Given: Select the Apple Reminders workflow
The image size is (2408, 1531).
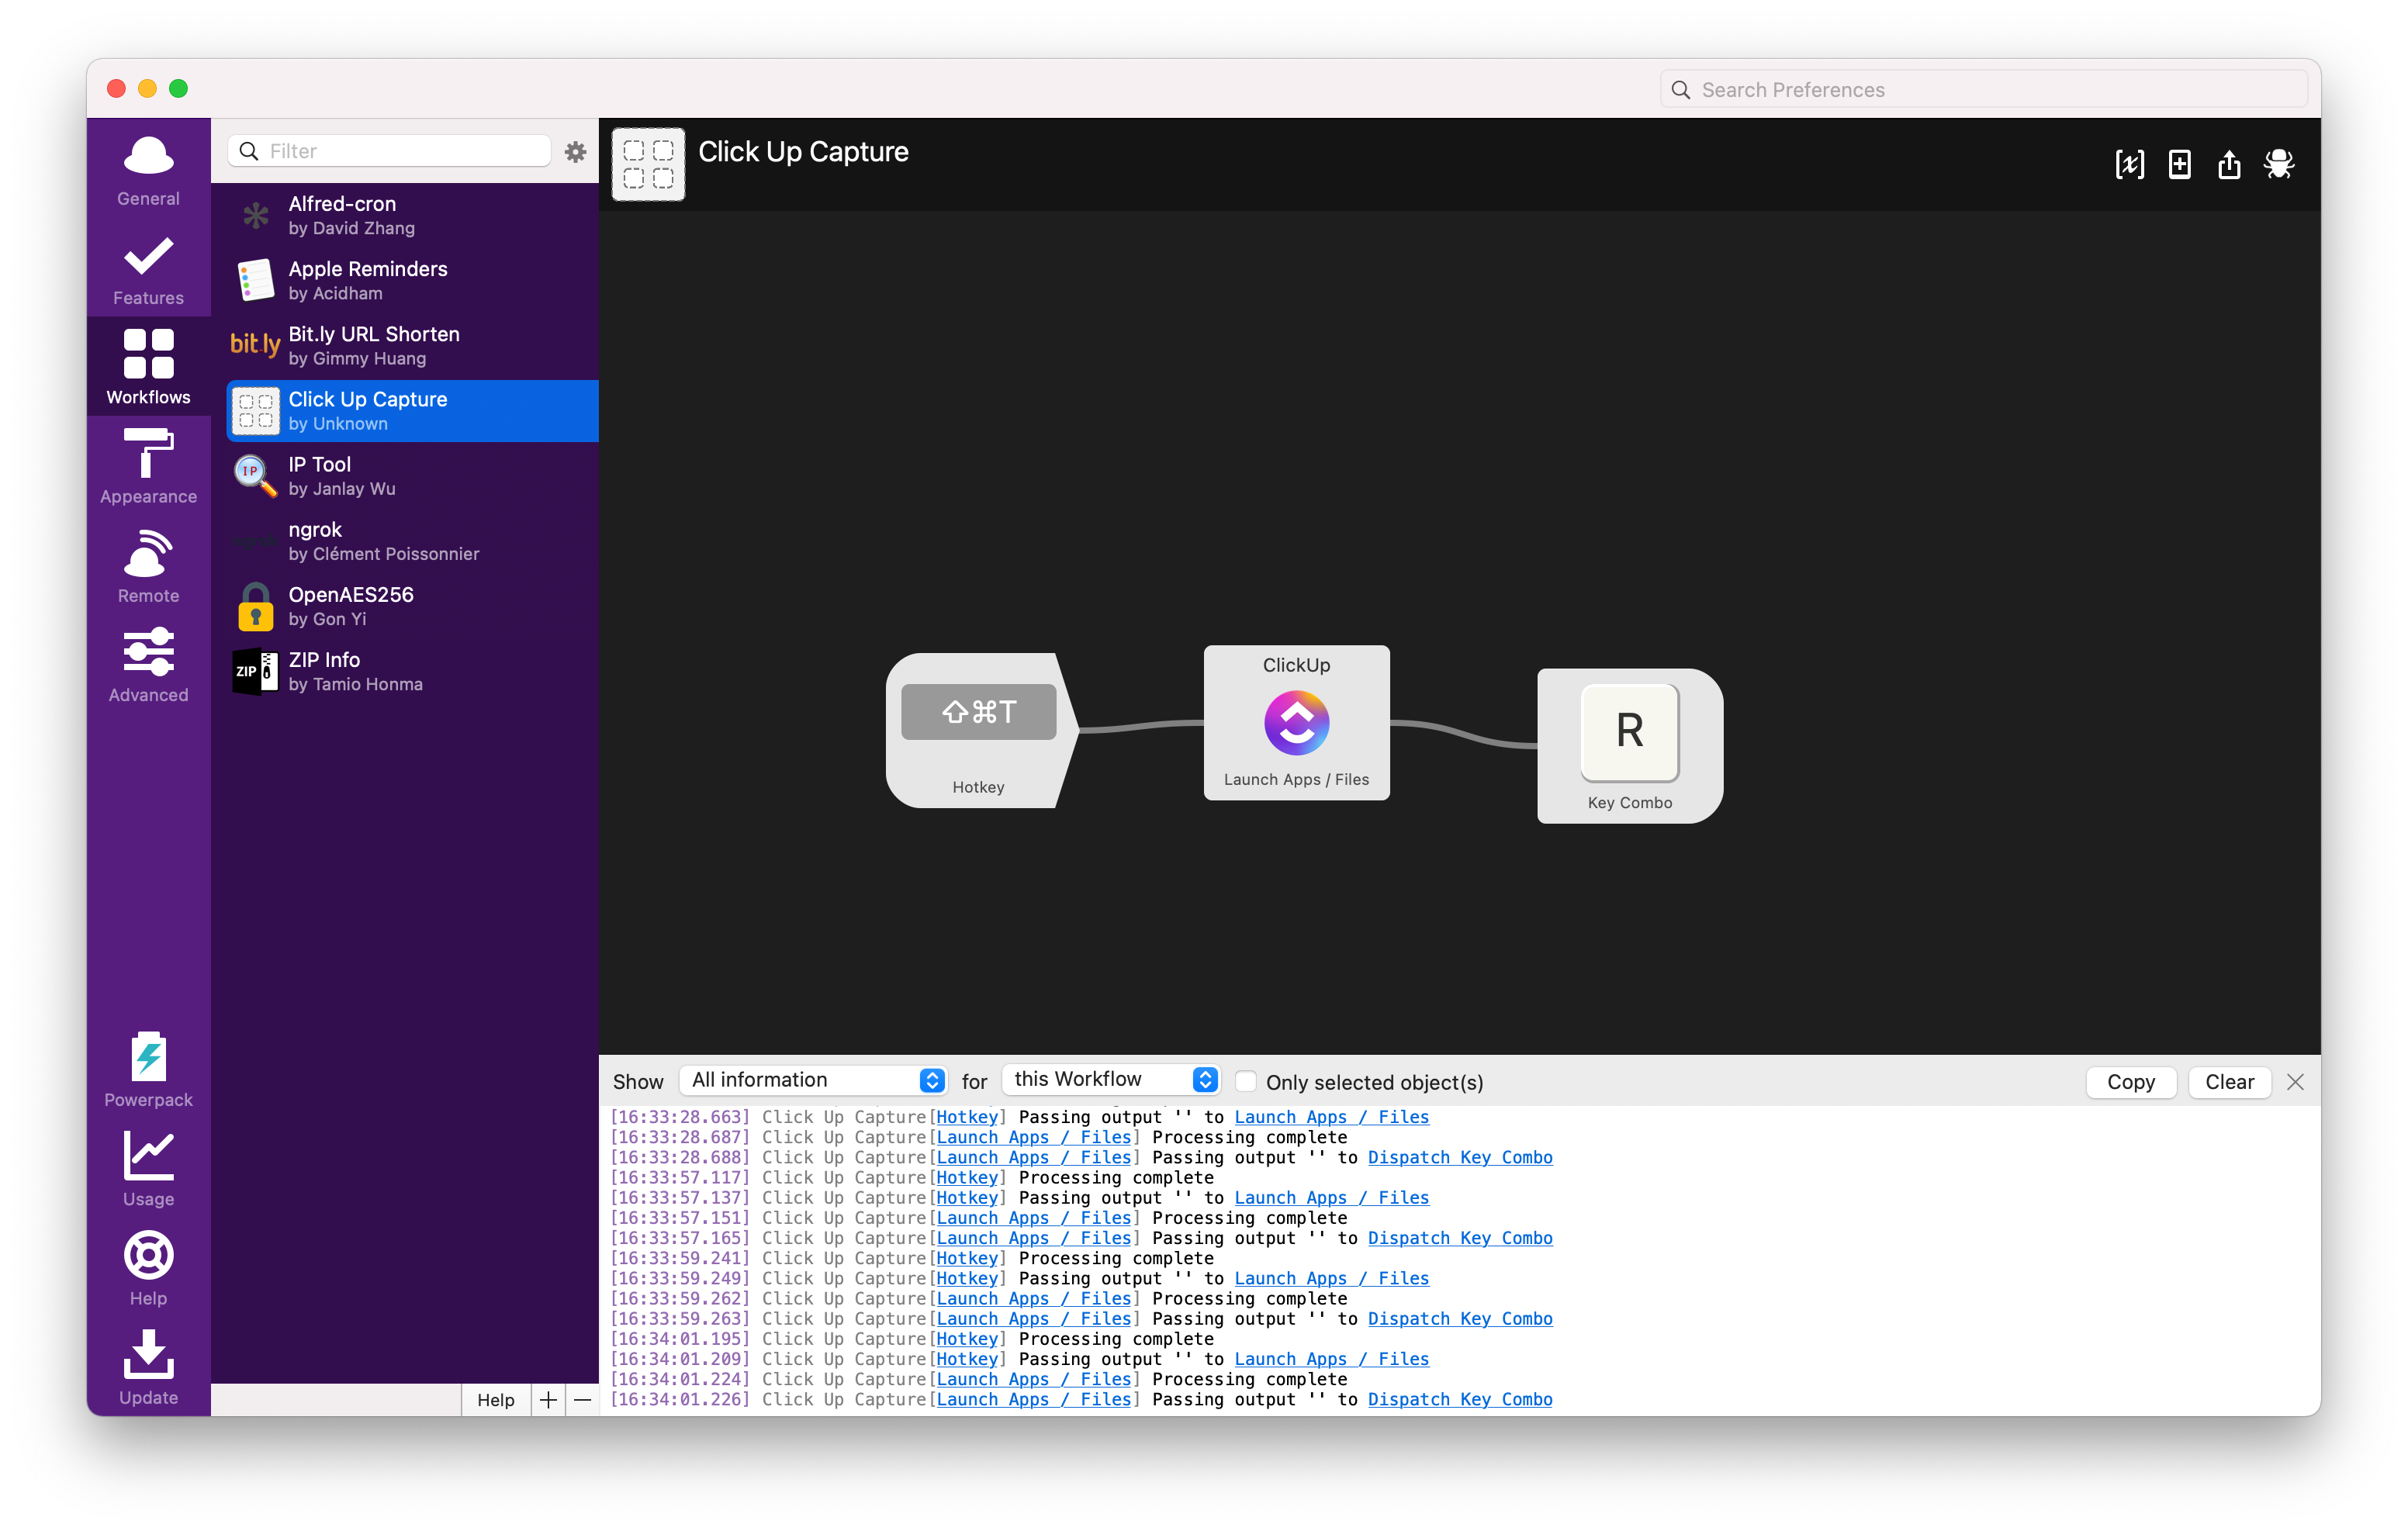Looking at the screenshot, I should tap(412, 280).
